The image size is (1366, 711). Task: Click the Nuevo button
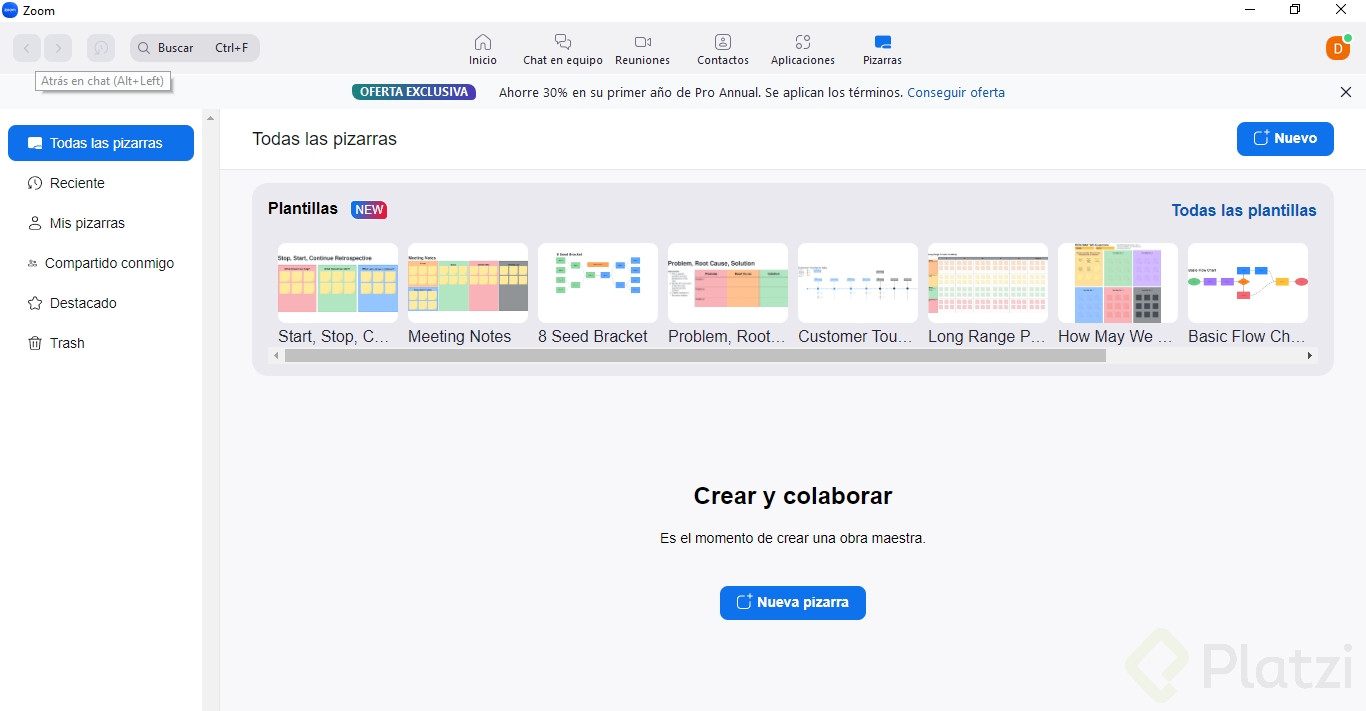tap(1285, 139)
